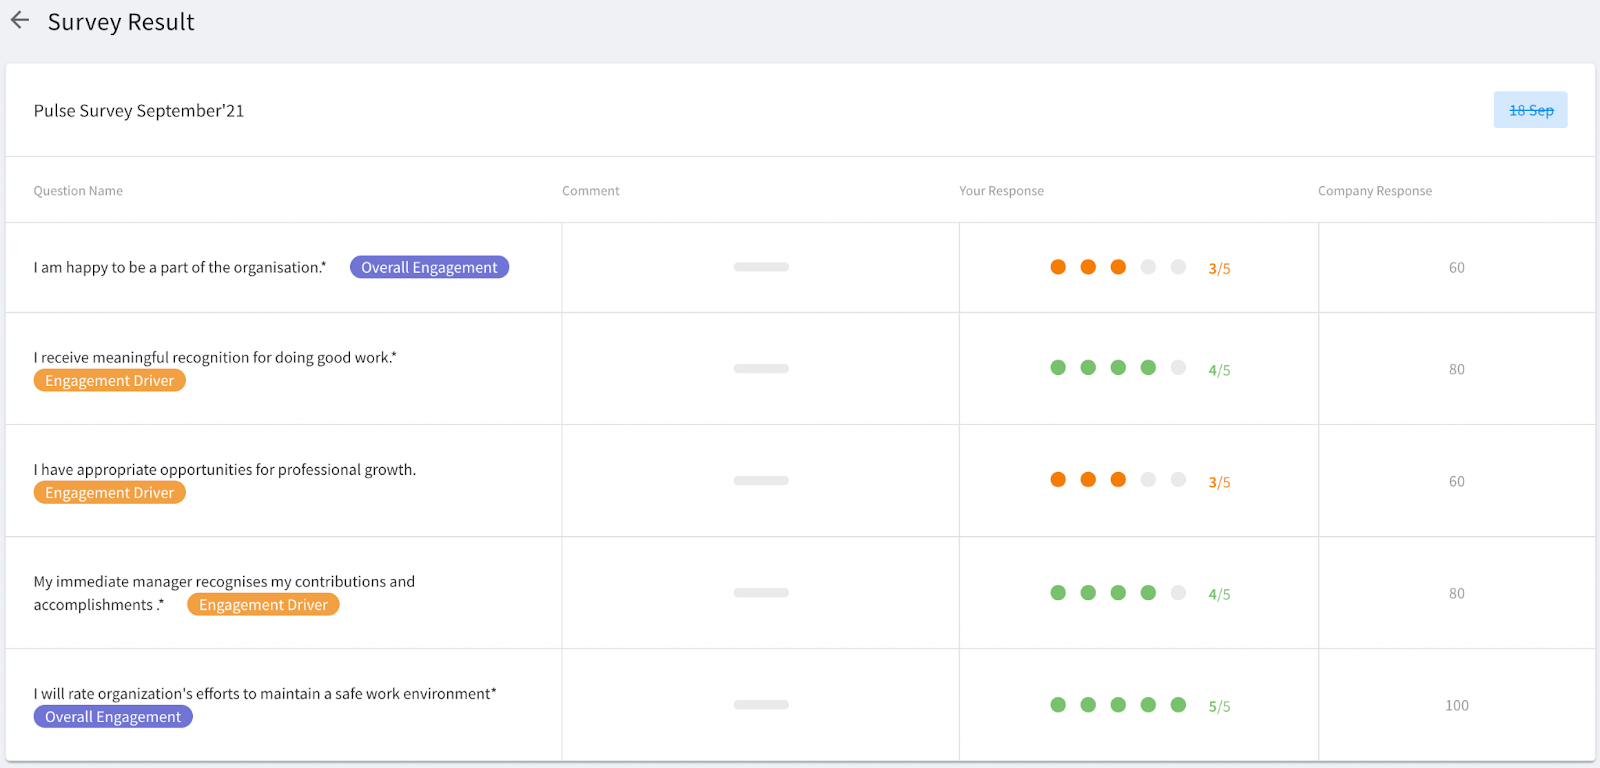Click company response 80 in meaningful recognition row
Viewport: 1600px width, 768px height.
(x=1457, y=369)
